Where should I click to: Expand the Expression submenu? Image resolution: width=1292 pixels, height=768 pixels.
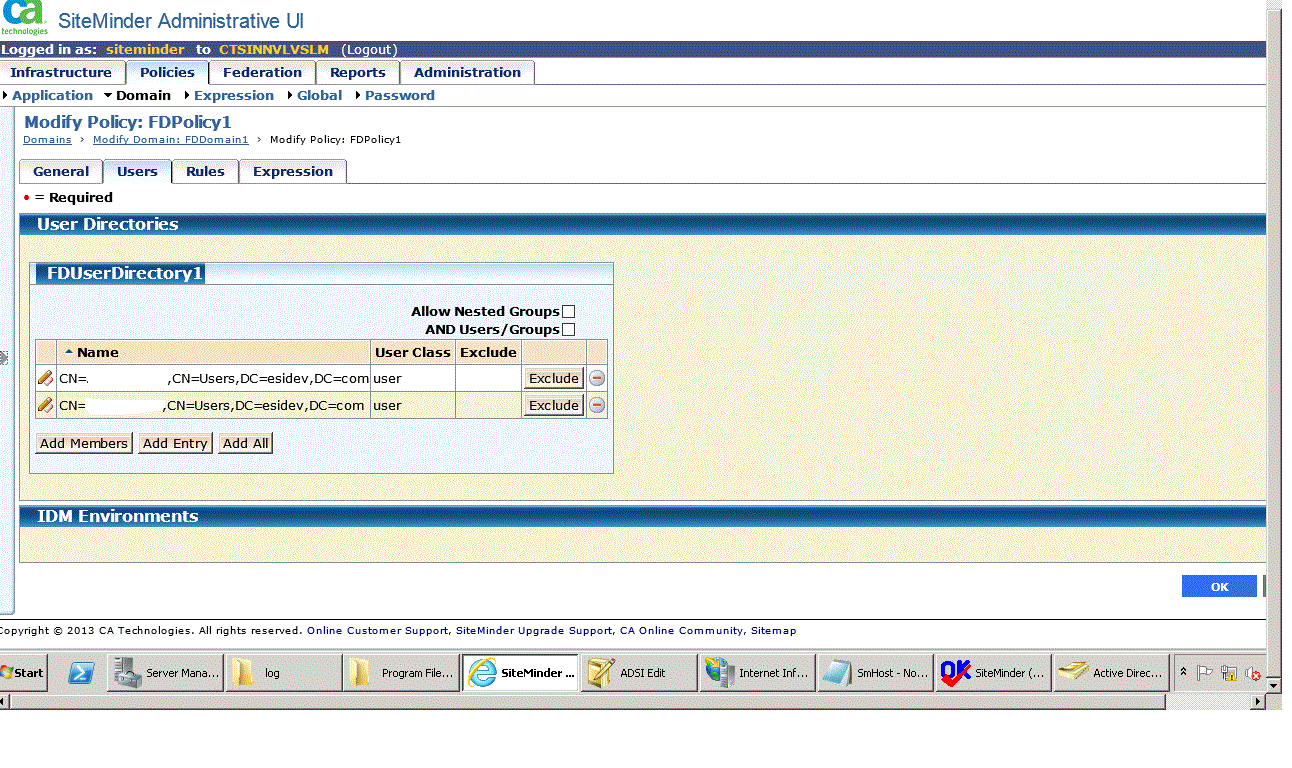coord(229,96)
